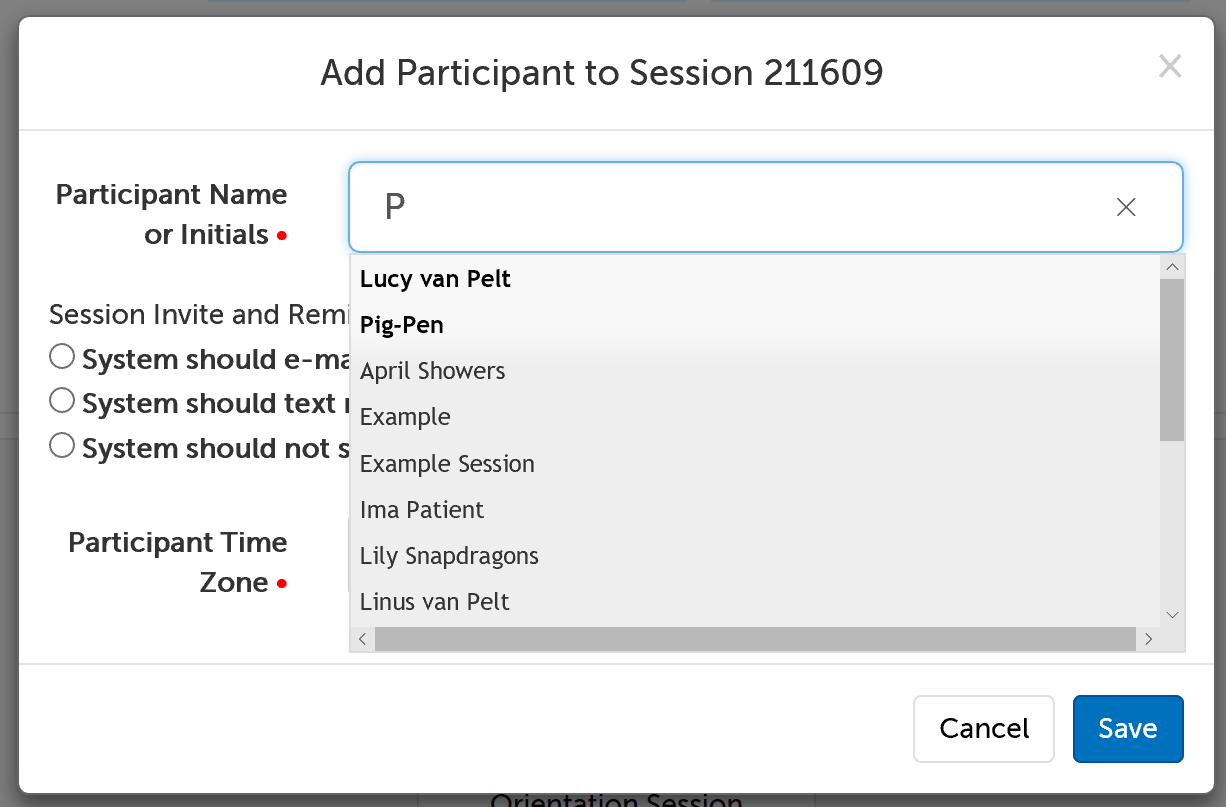
Task: Choose April Showers as the participant
Action: 432,370
